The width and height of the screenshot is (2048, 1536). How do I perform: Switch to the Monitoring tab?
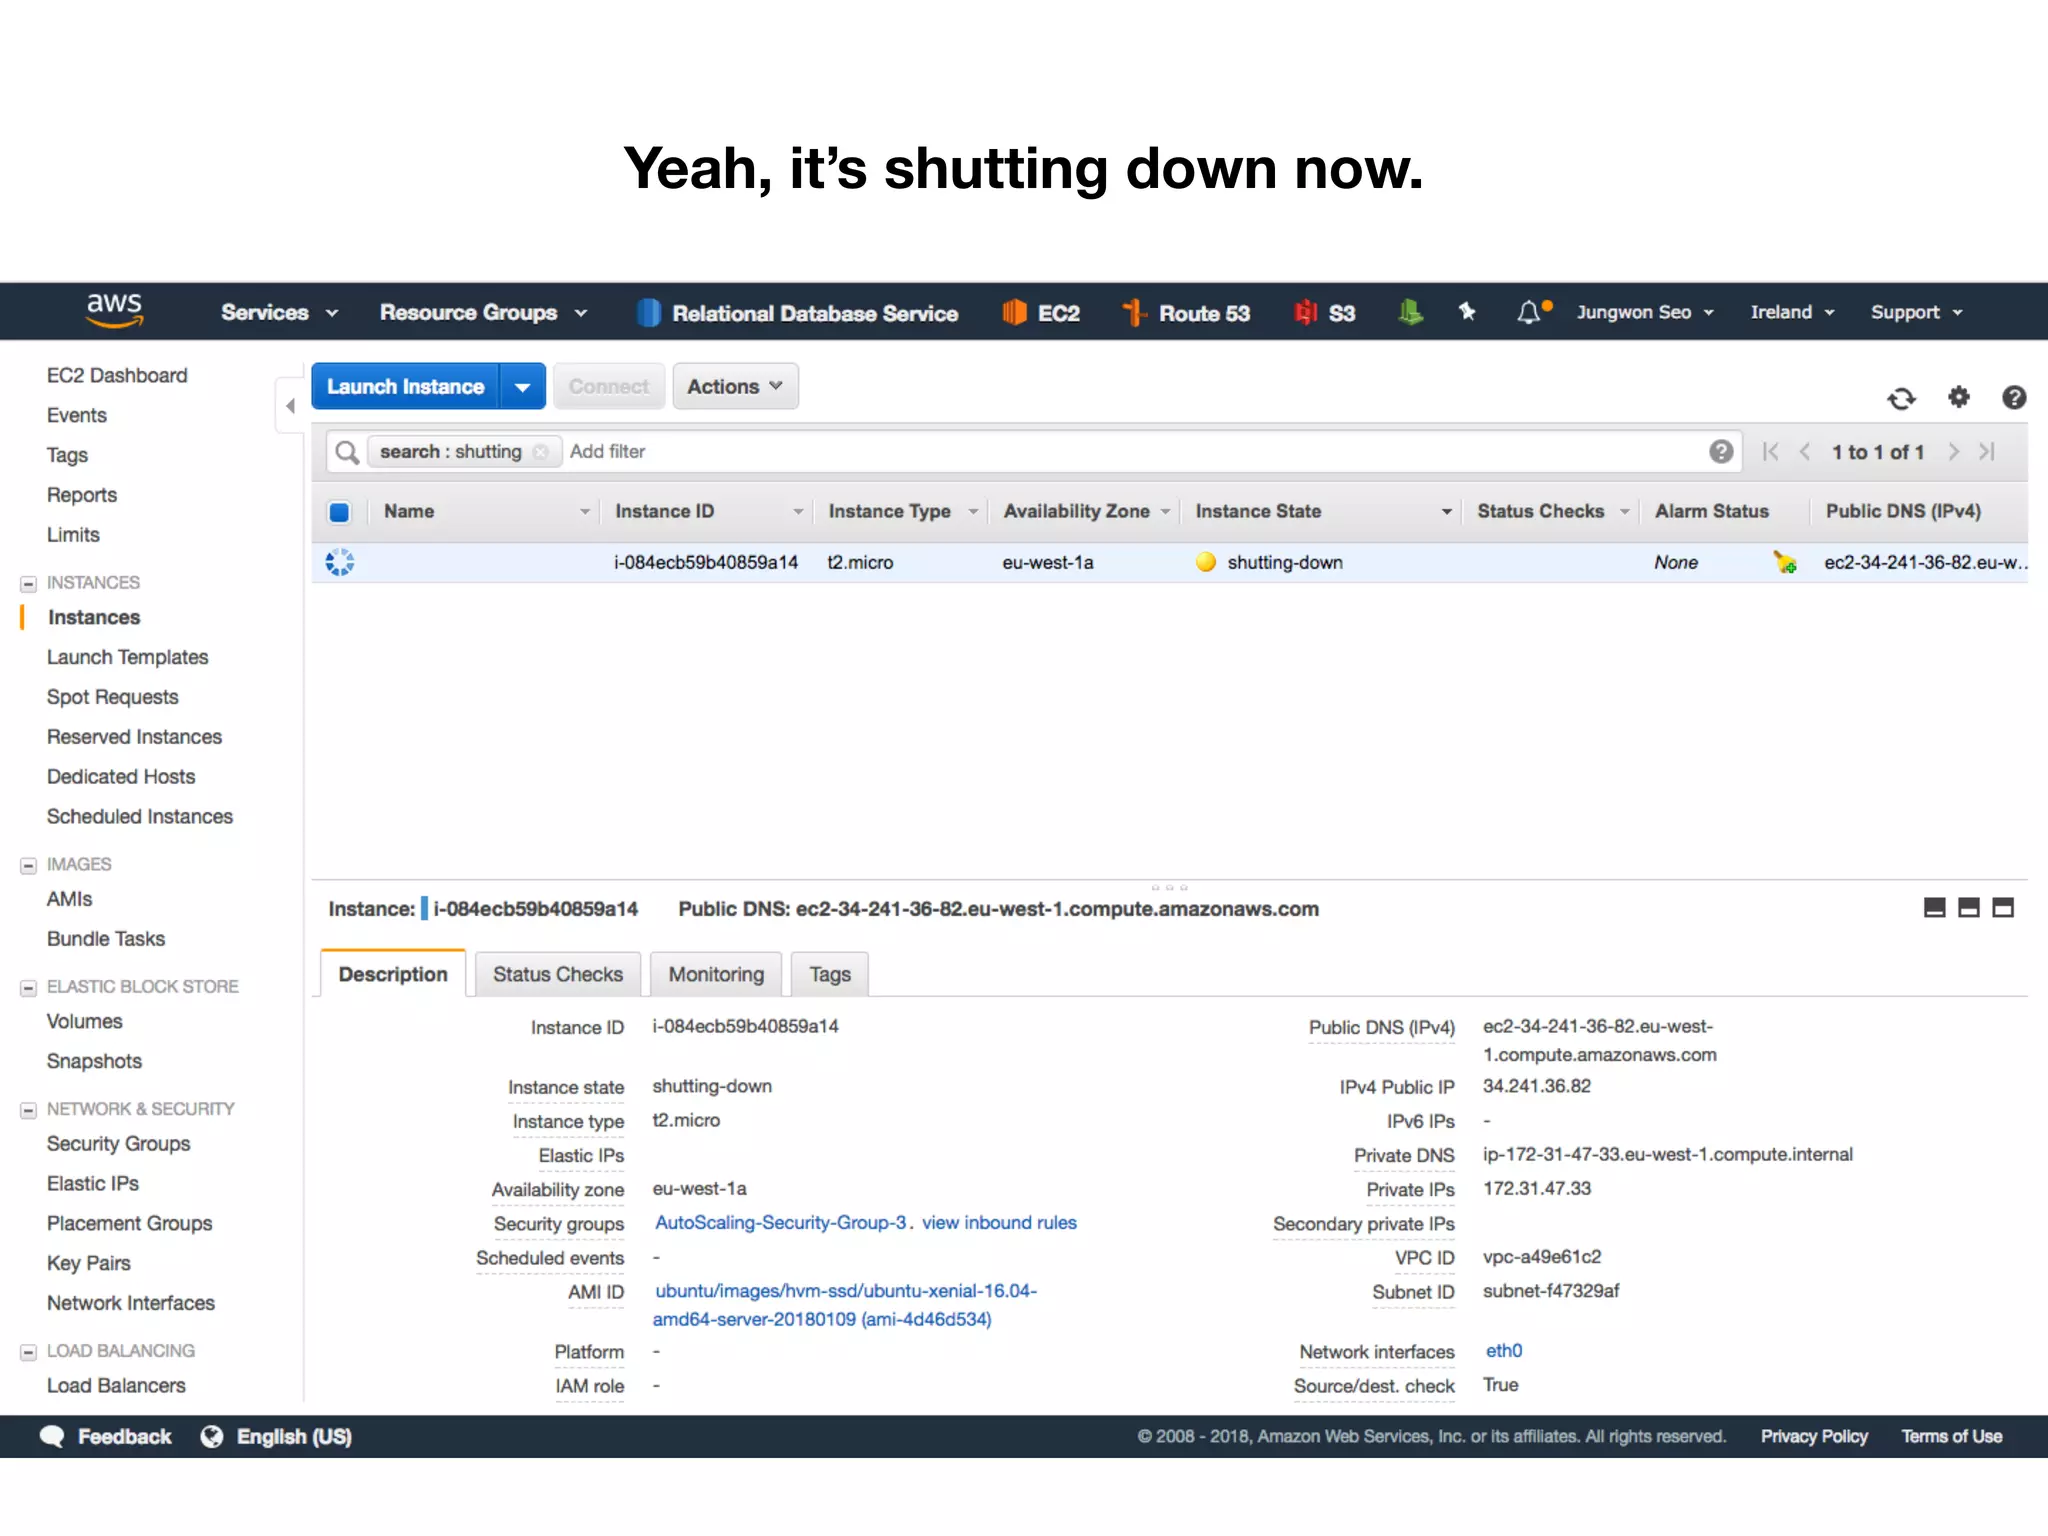tap(716, 974)
